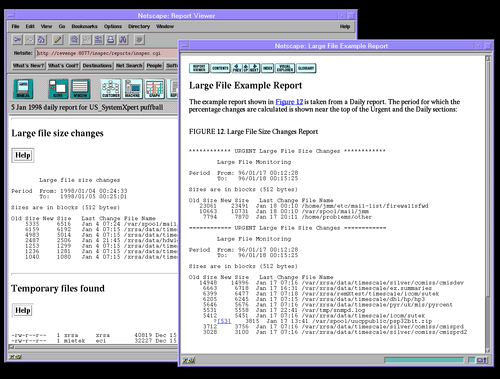Screen dimensions: 500x379
Task: Reload the page with the Reload icon
Action: tap(74, 40)
